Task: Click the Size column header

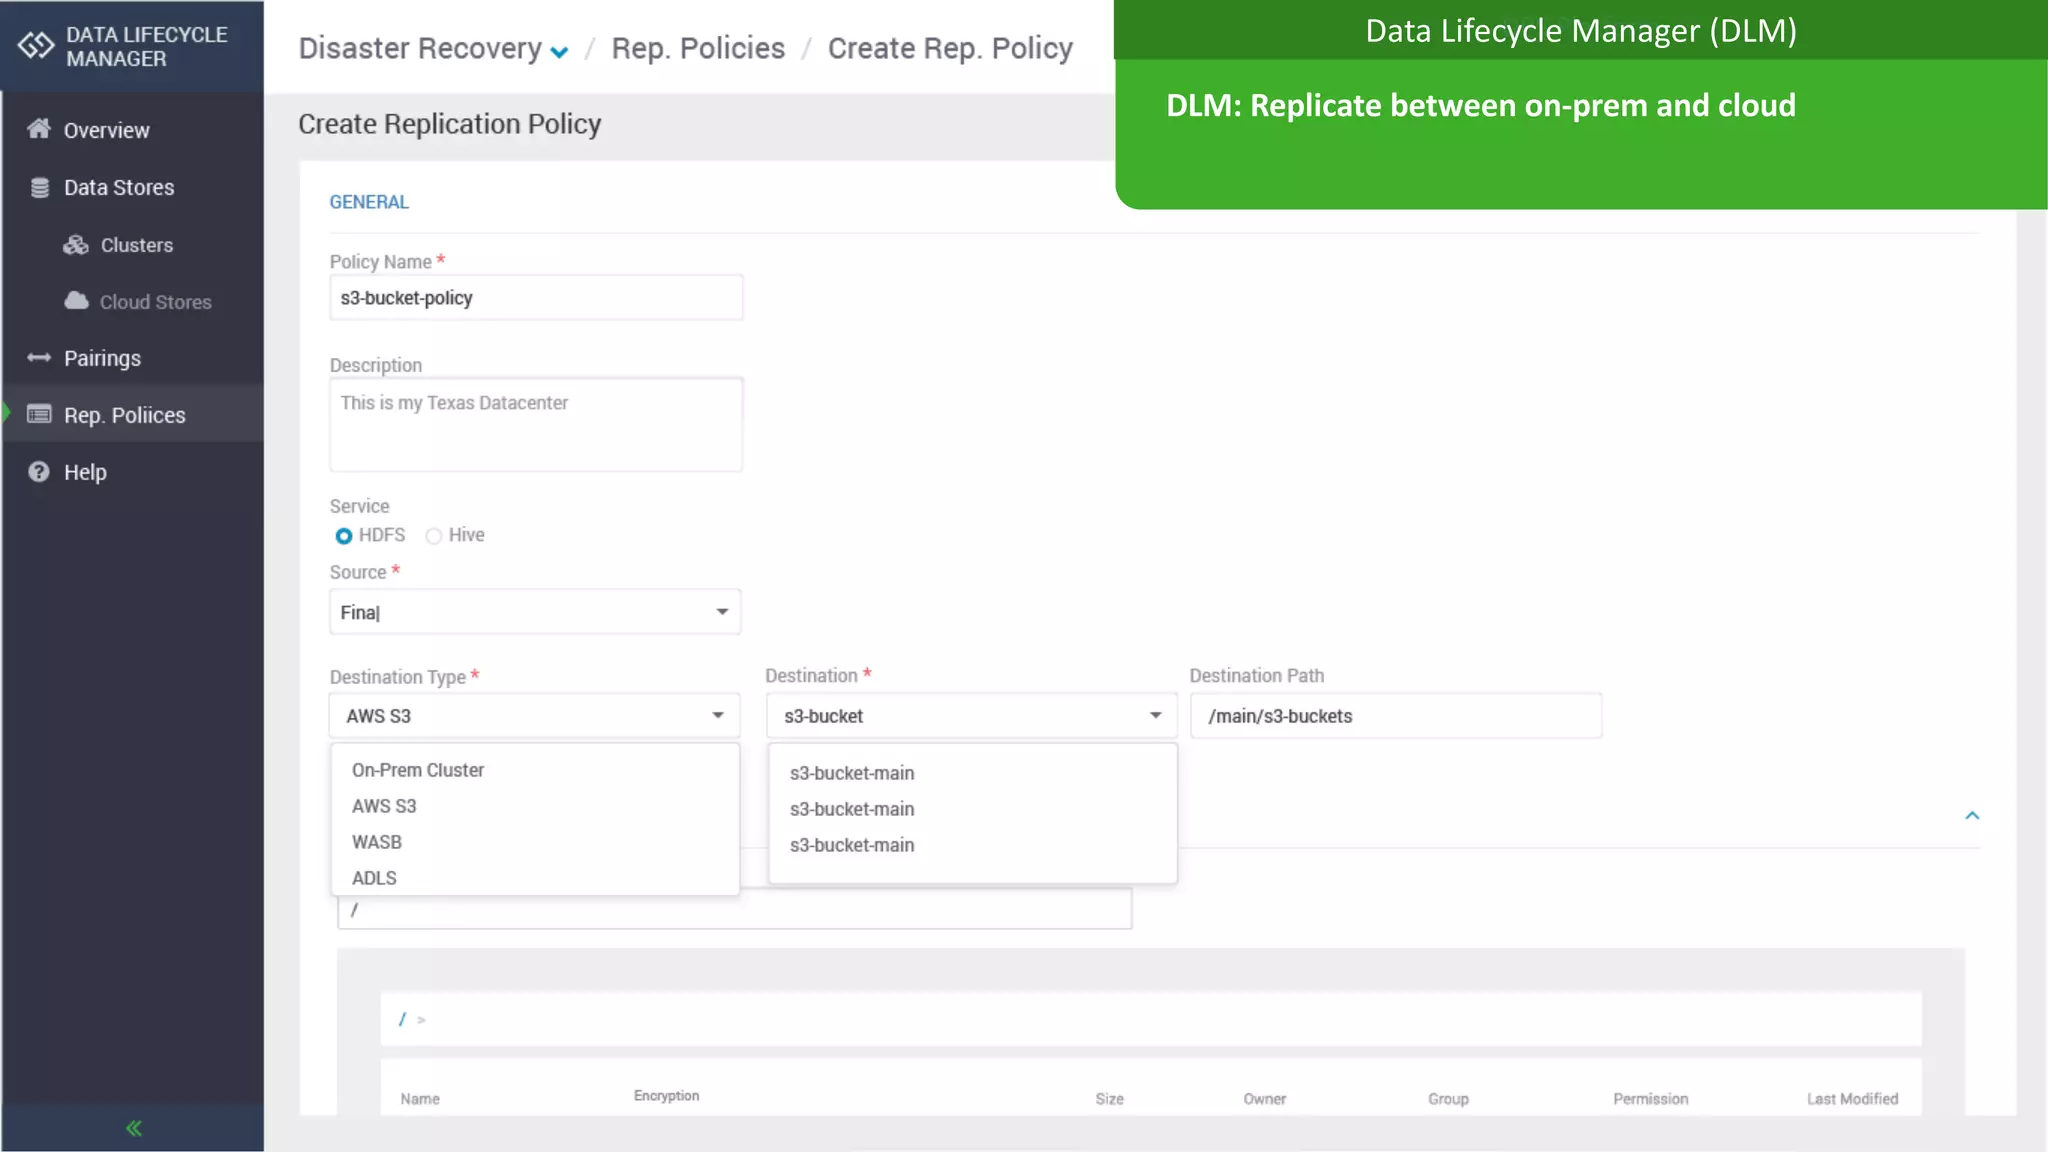Action: point(1109,1099)
